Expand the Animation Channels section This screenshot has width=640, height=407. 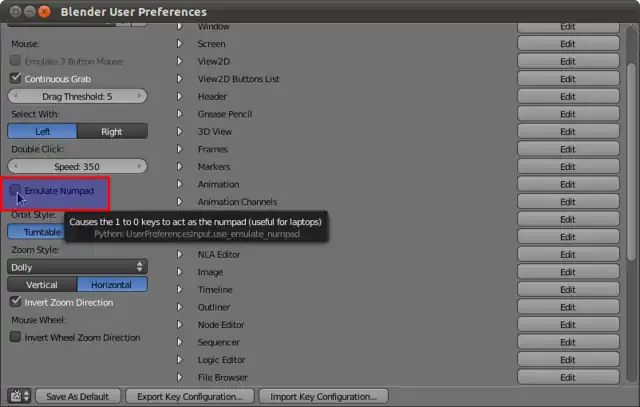click(180, 202)
